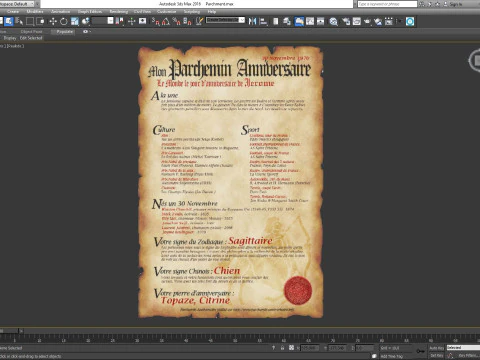
Task: Toggle Percent Snap button
Action: click(177, 21)
